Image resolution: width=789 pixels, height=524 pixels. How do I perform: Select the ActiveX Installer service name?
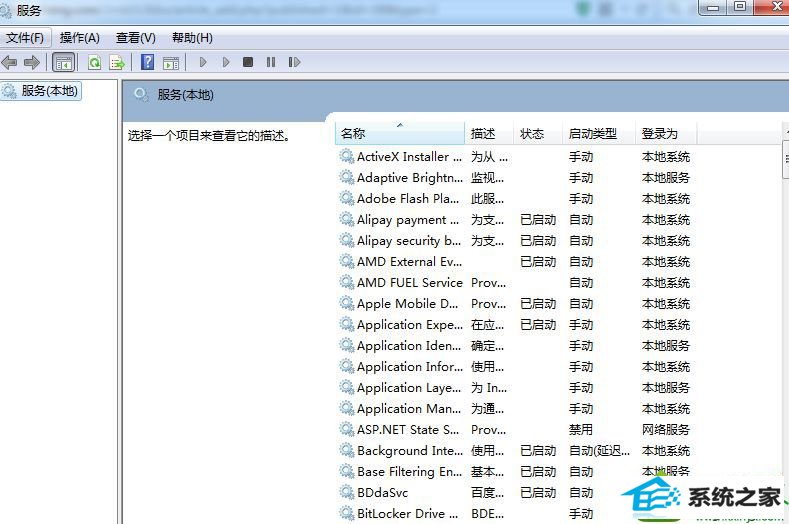click(x=409, y=157)
